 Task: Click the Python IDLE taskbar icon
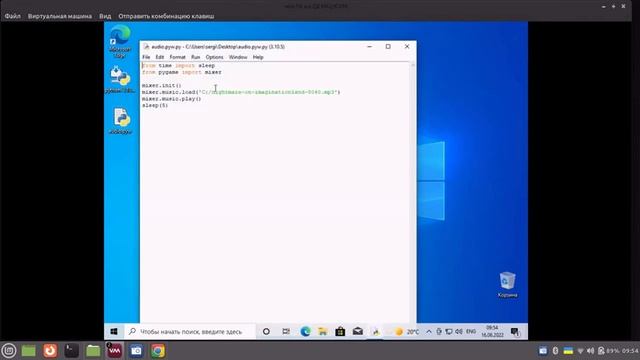click(376, 331)
